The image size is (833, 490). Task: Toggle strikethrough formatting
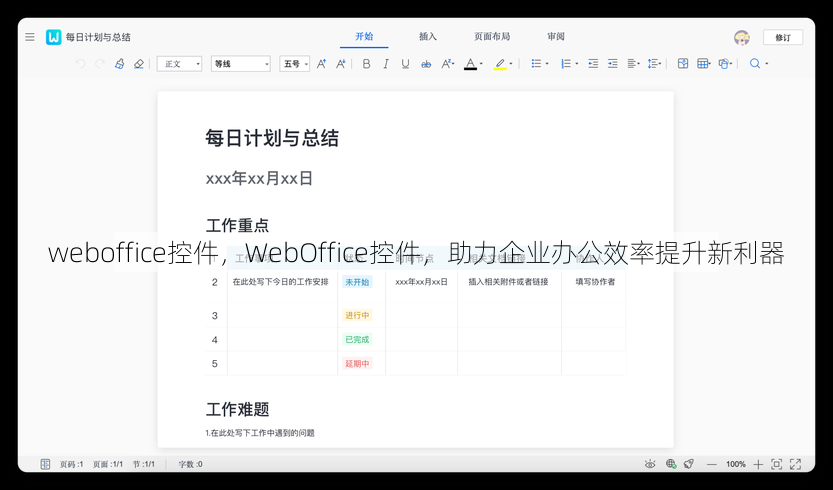coord(426,64)
